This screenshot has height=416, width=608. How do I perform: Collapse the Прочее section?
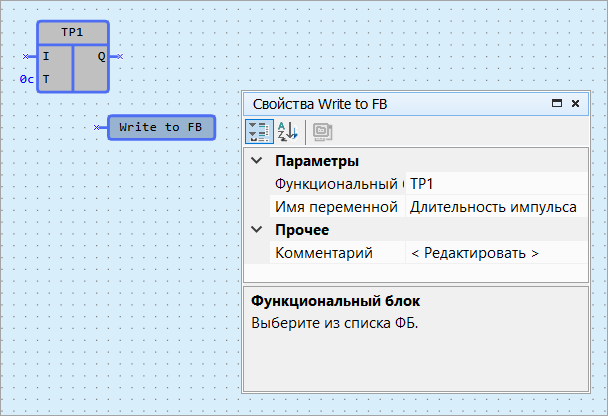257,230
